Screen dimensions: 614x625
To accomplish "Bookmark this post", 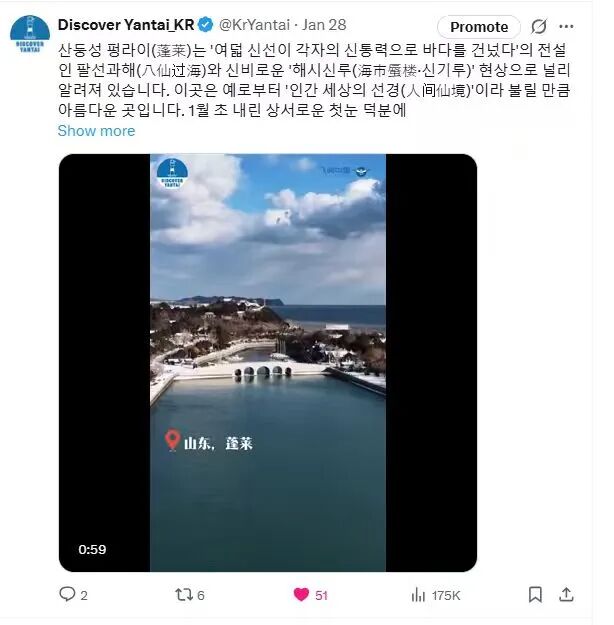I will (x=535, y=595).
